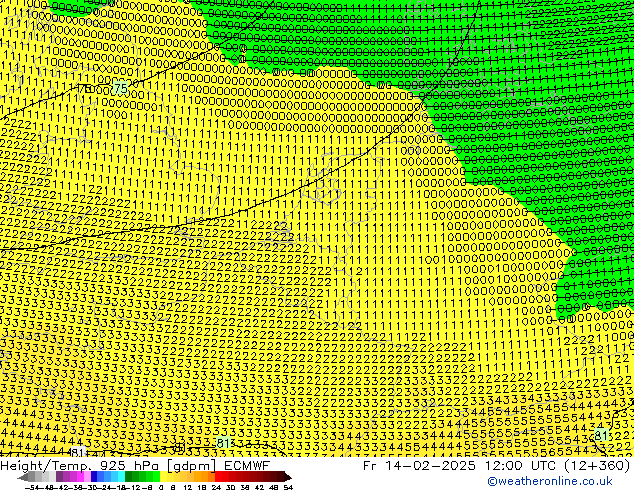The height and width of the screenshot is (490, 634).
Task: Click the 24 label on the legend scale
Action: (216, 487)
